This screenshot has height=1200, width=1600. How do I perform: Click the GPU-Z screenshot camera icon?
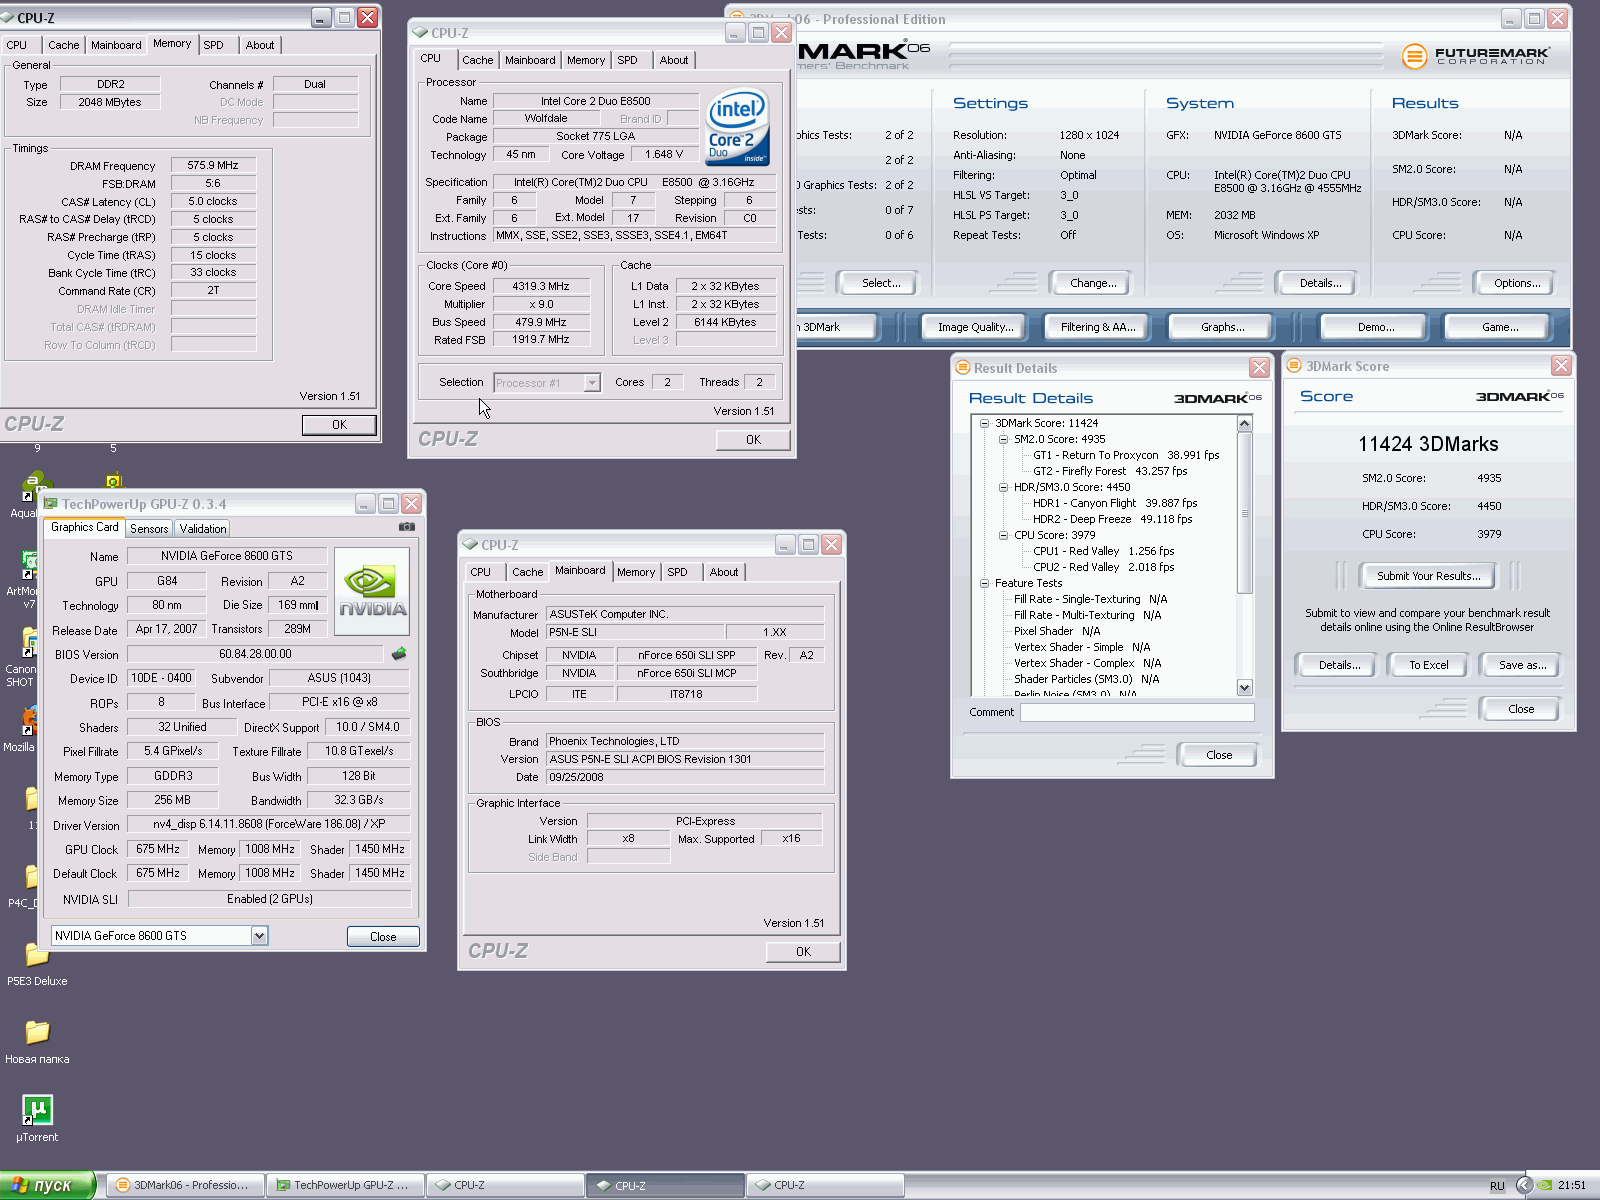(407, 526)
